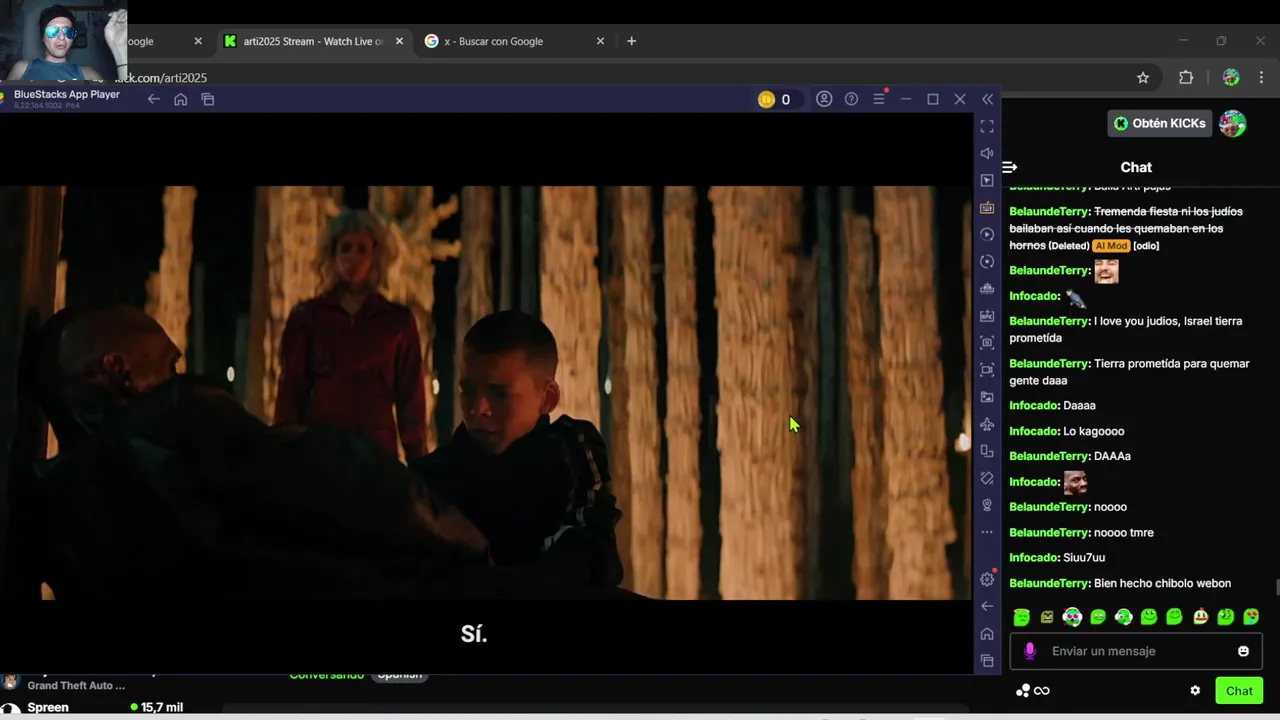
Task: Open the multi-window icon in BlueStacks title bar
Action: pyautogui.click(x=208, y=99)
